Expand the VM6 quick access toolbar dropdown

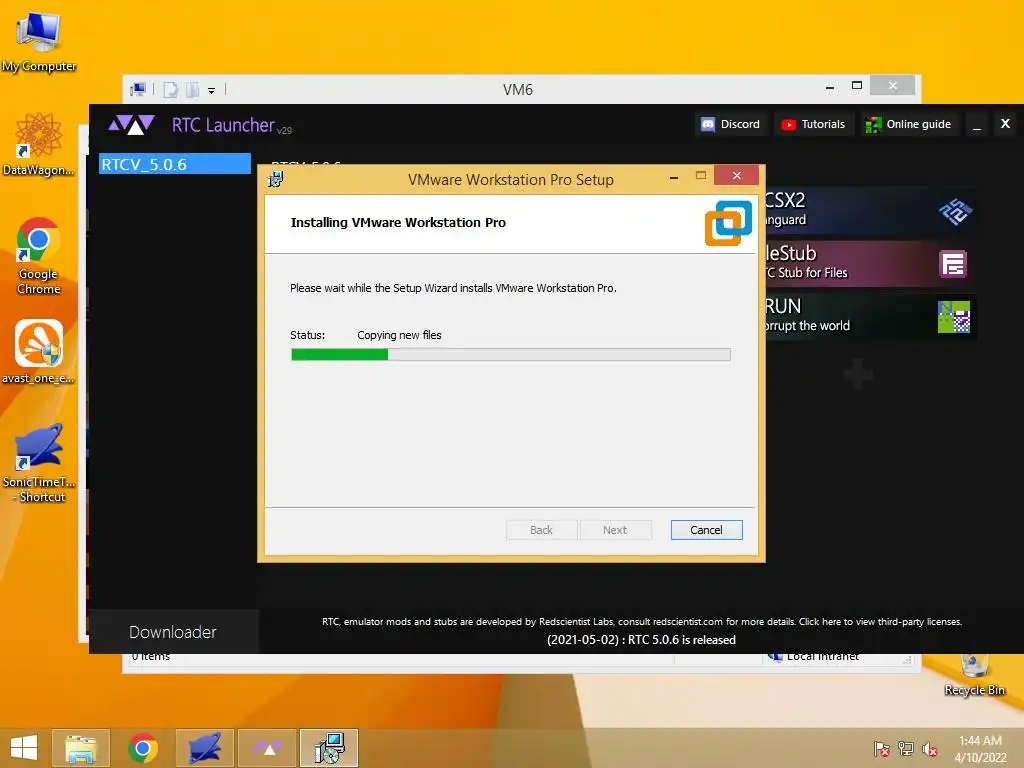coord(212,91)
